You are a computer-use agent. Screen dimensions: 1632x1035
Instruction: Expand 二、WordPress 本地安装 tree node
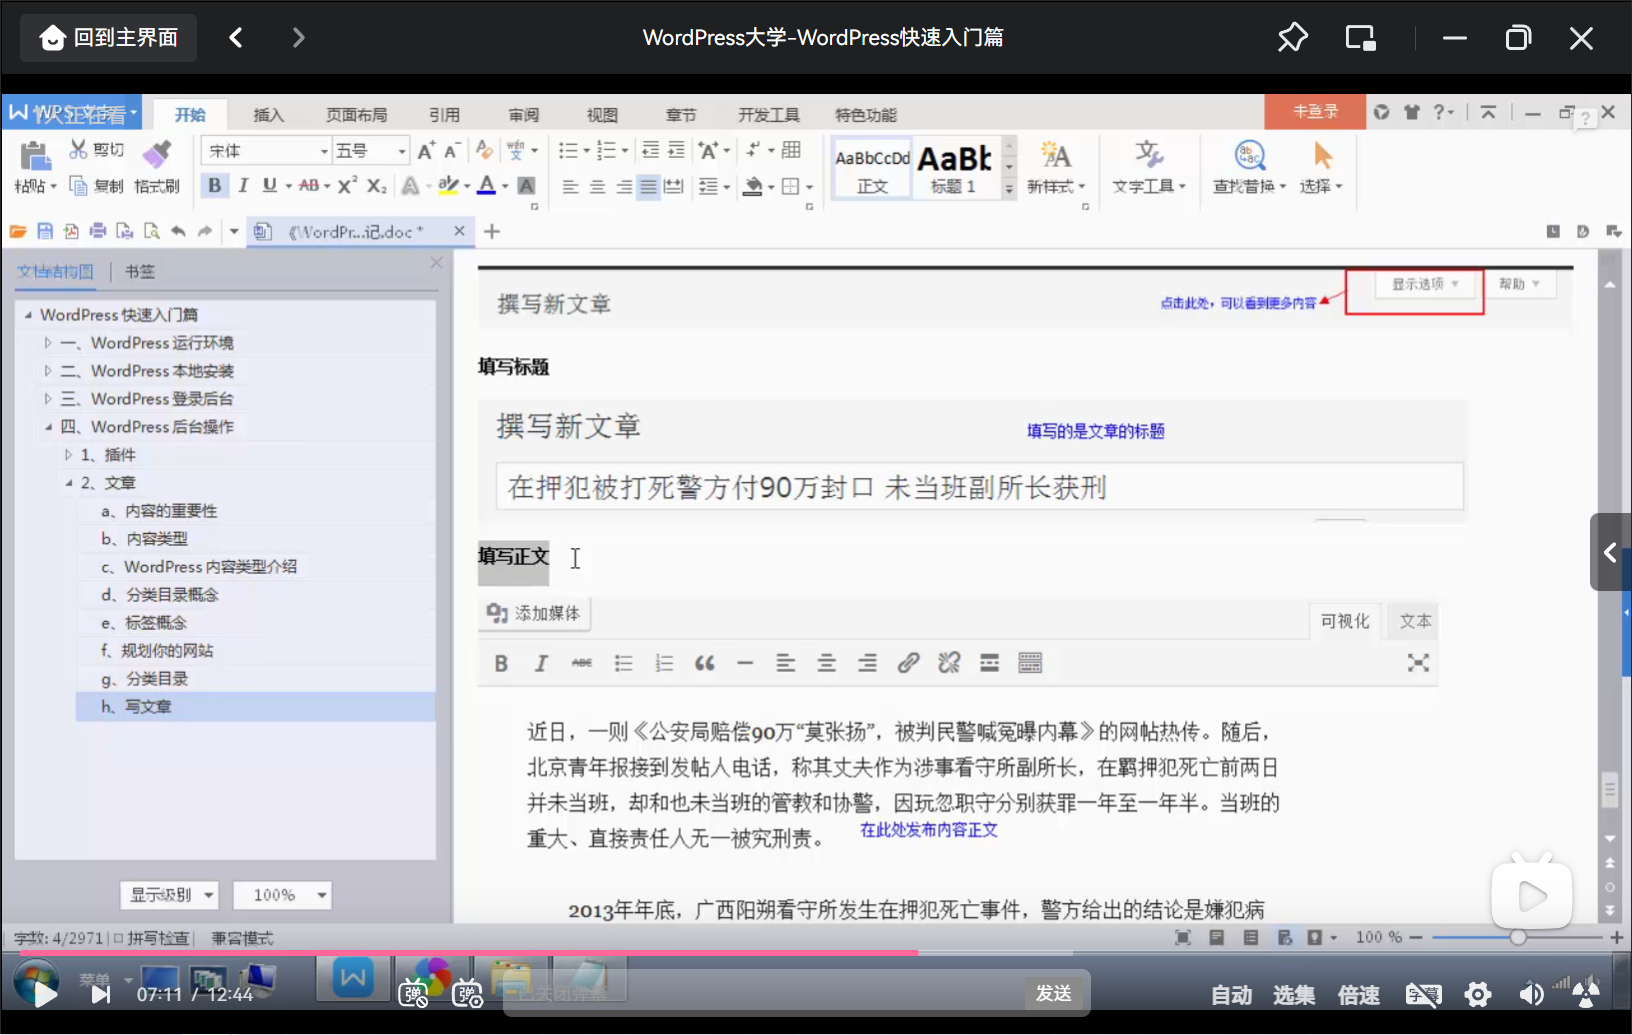click(x=47, y=371)
